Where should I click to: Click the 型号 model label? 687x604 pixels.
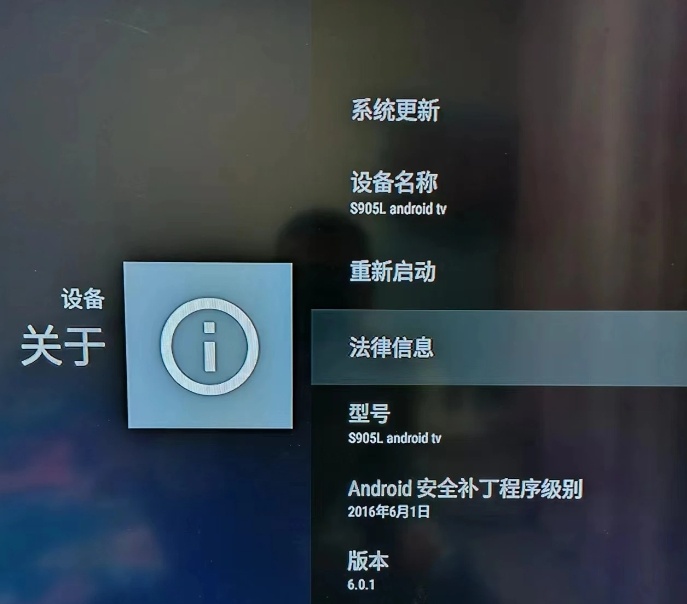pos(369,413)
